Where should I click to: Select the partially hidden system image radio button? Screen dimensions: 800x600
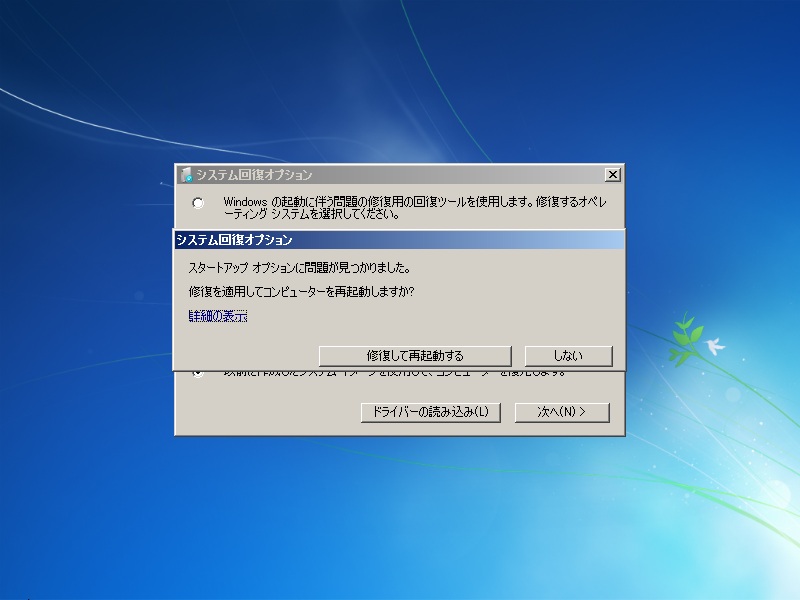[198, 373]
